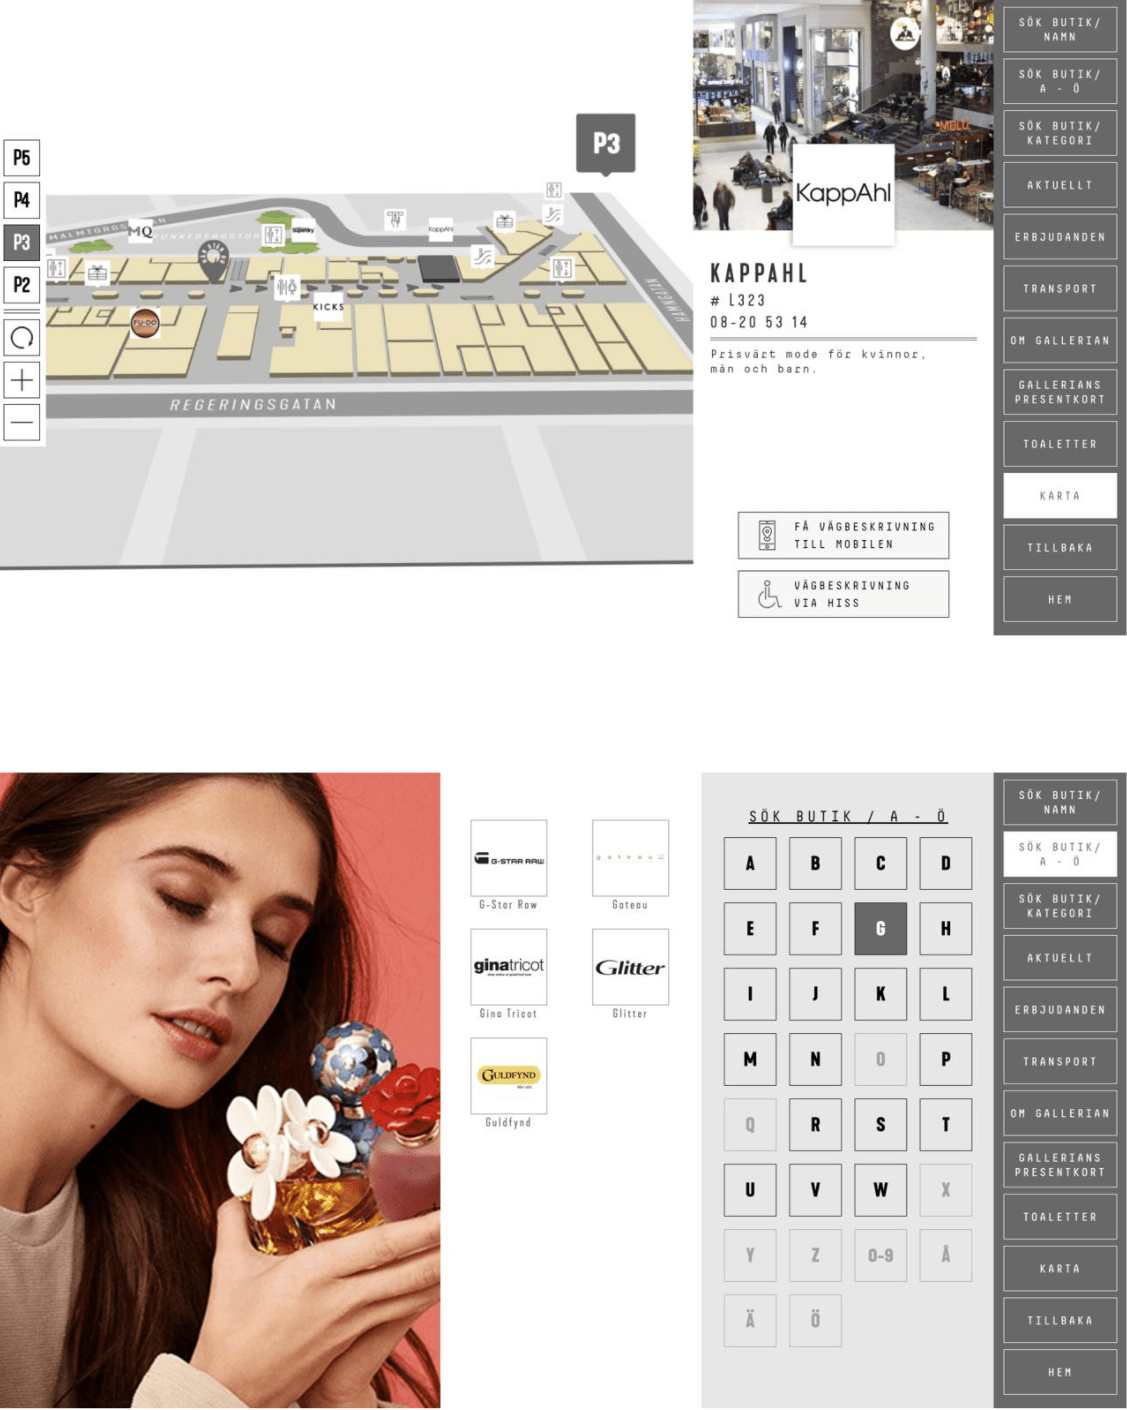This screenshot has height=1410, width=1127.
Task: Select the Guldfynd store logo
Action: (508, 1076)
